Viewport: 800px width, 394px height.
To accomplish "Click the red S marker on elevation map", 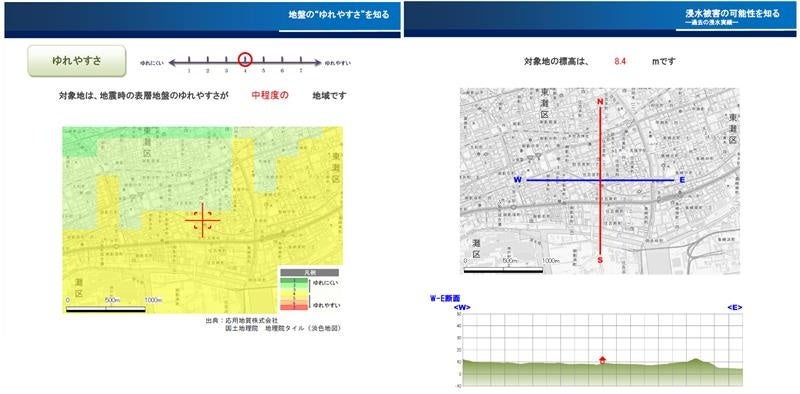I will [x=601, y=259].
